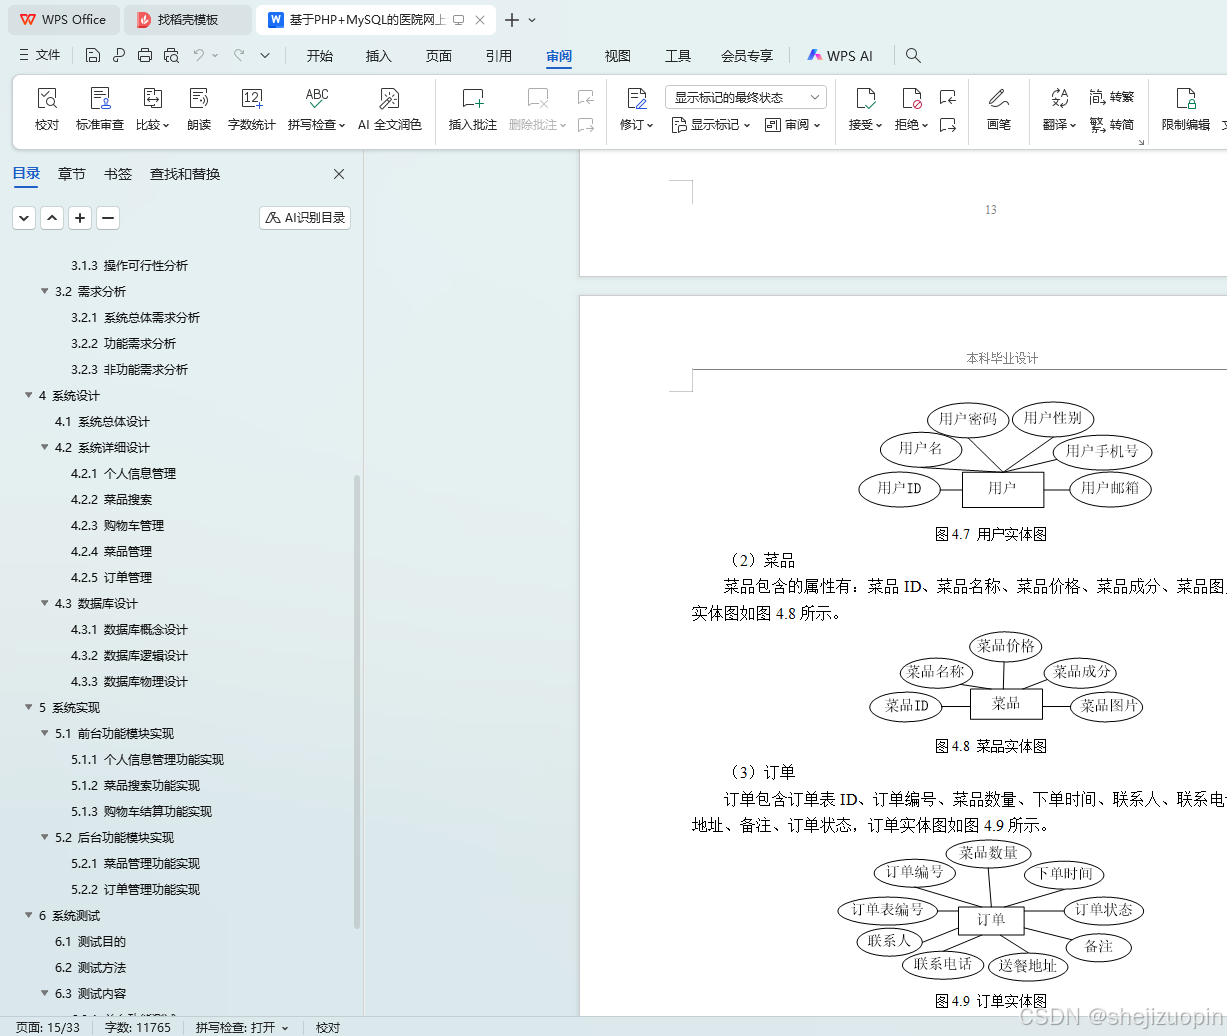Screen dimensions: 1227x1036
Task: Select the 画笔 pen tool
Action: tap(999, 109)
